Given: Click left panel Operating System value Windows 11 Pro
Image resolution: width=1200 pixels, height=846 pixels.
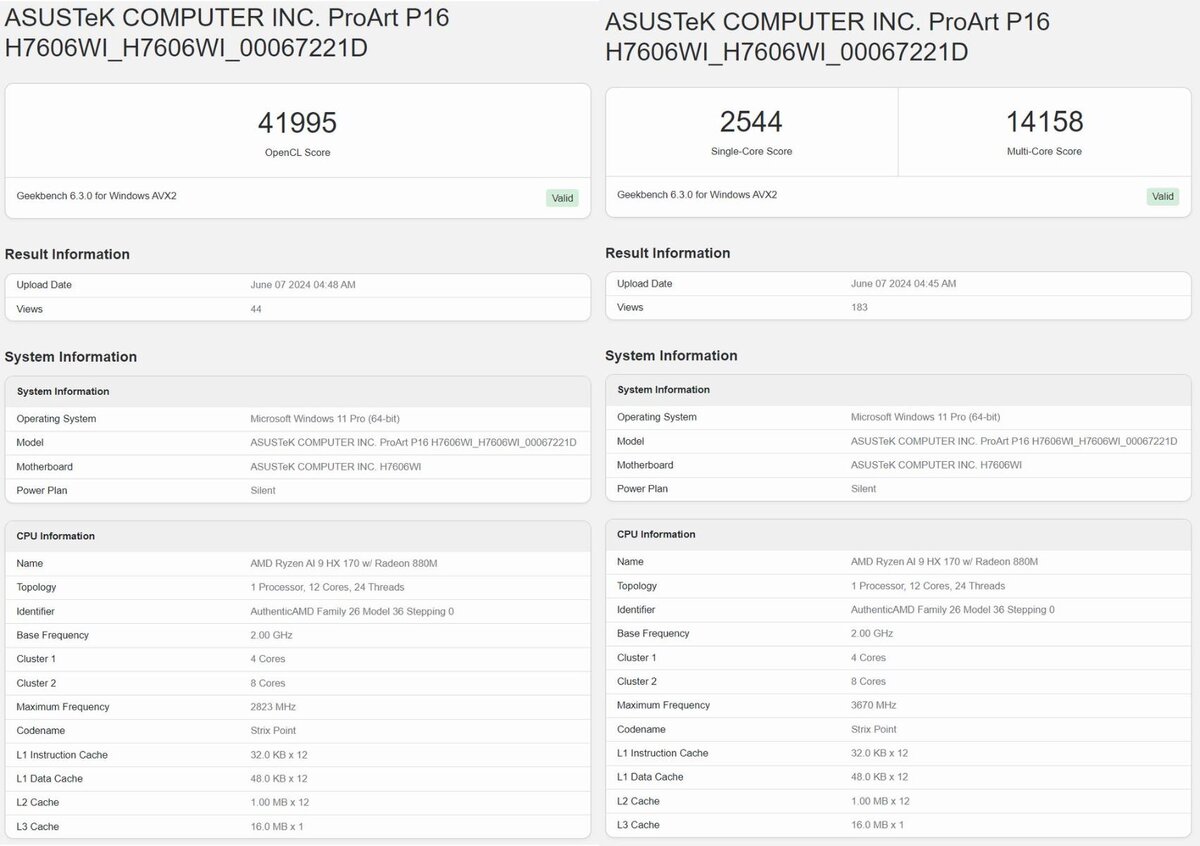Looking at the screenshot, I should [x=325, y=419].
